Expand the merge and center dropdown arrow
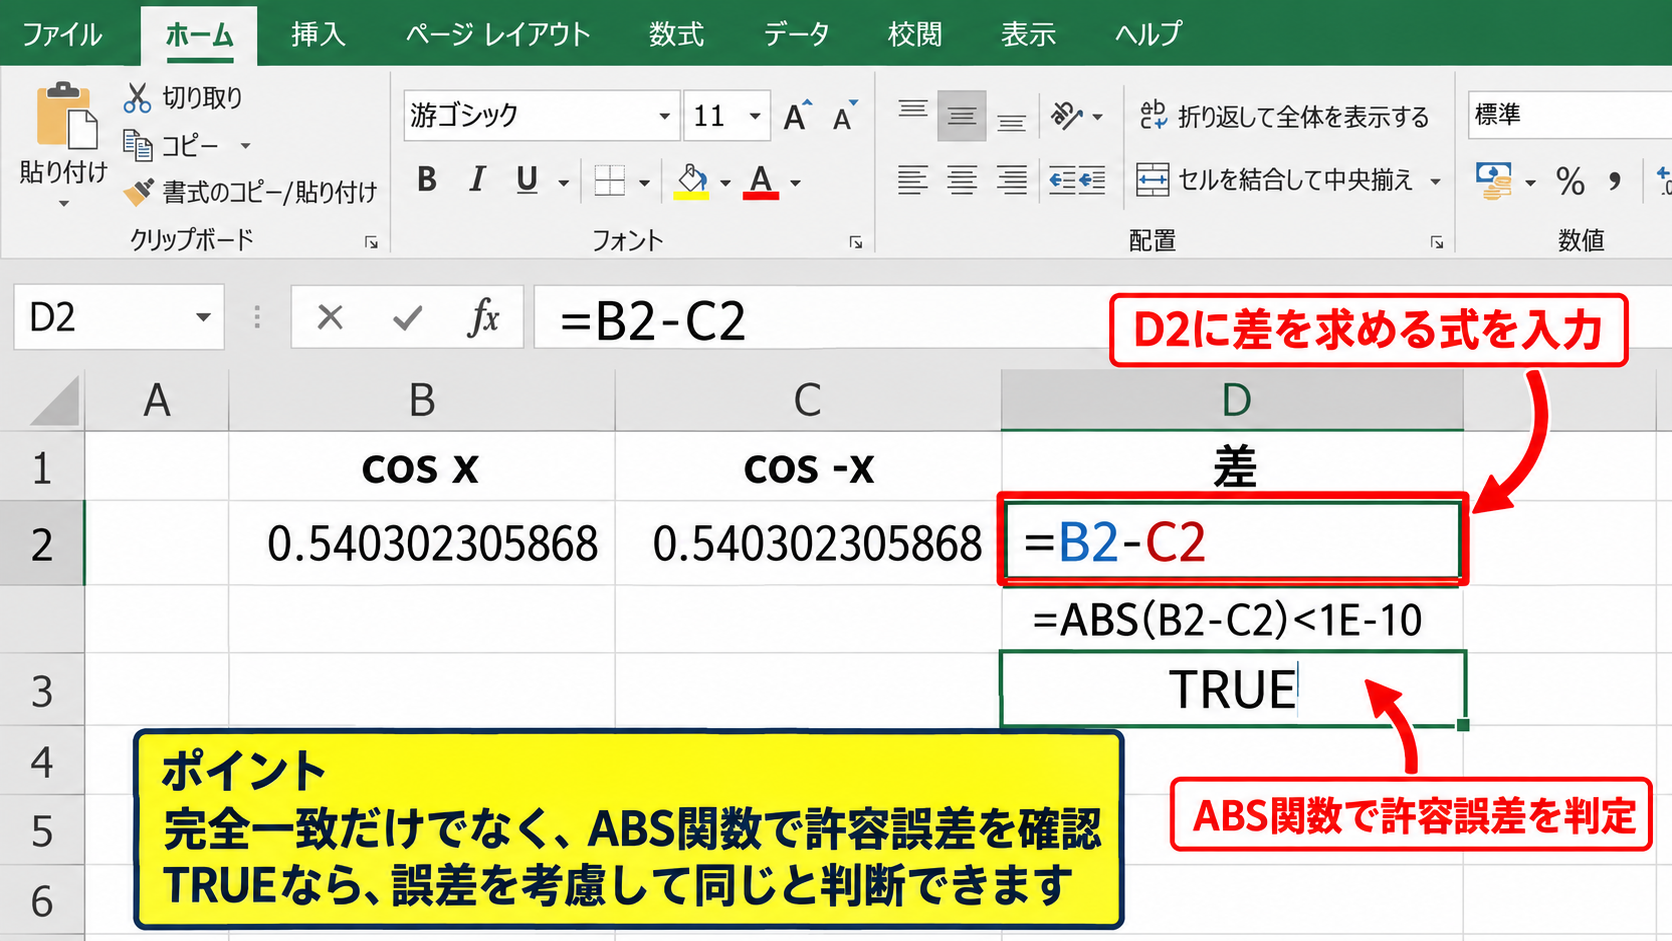1672x941 pixels. click(x=1435, y=181)
